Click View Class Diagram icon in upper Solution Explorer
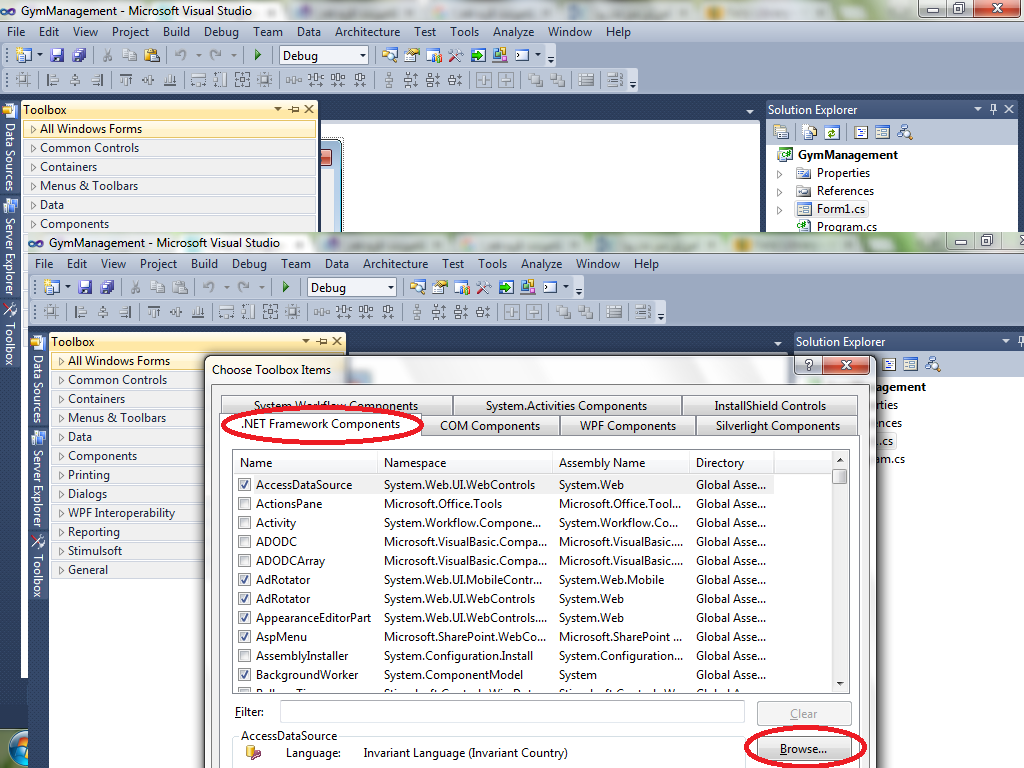Image resolution: width=1024 pixels, height=768 pixels. [x=904, y=133]
